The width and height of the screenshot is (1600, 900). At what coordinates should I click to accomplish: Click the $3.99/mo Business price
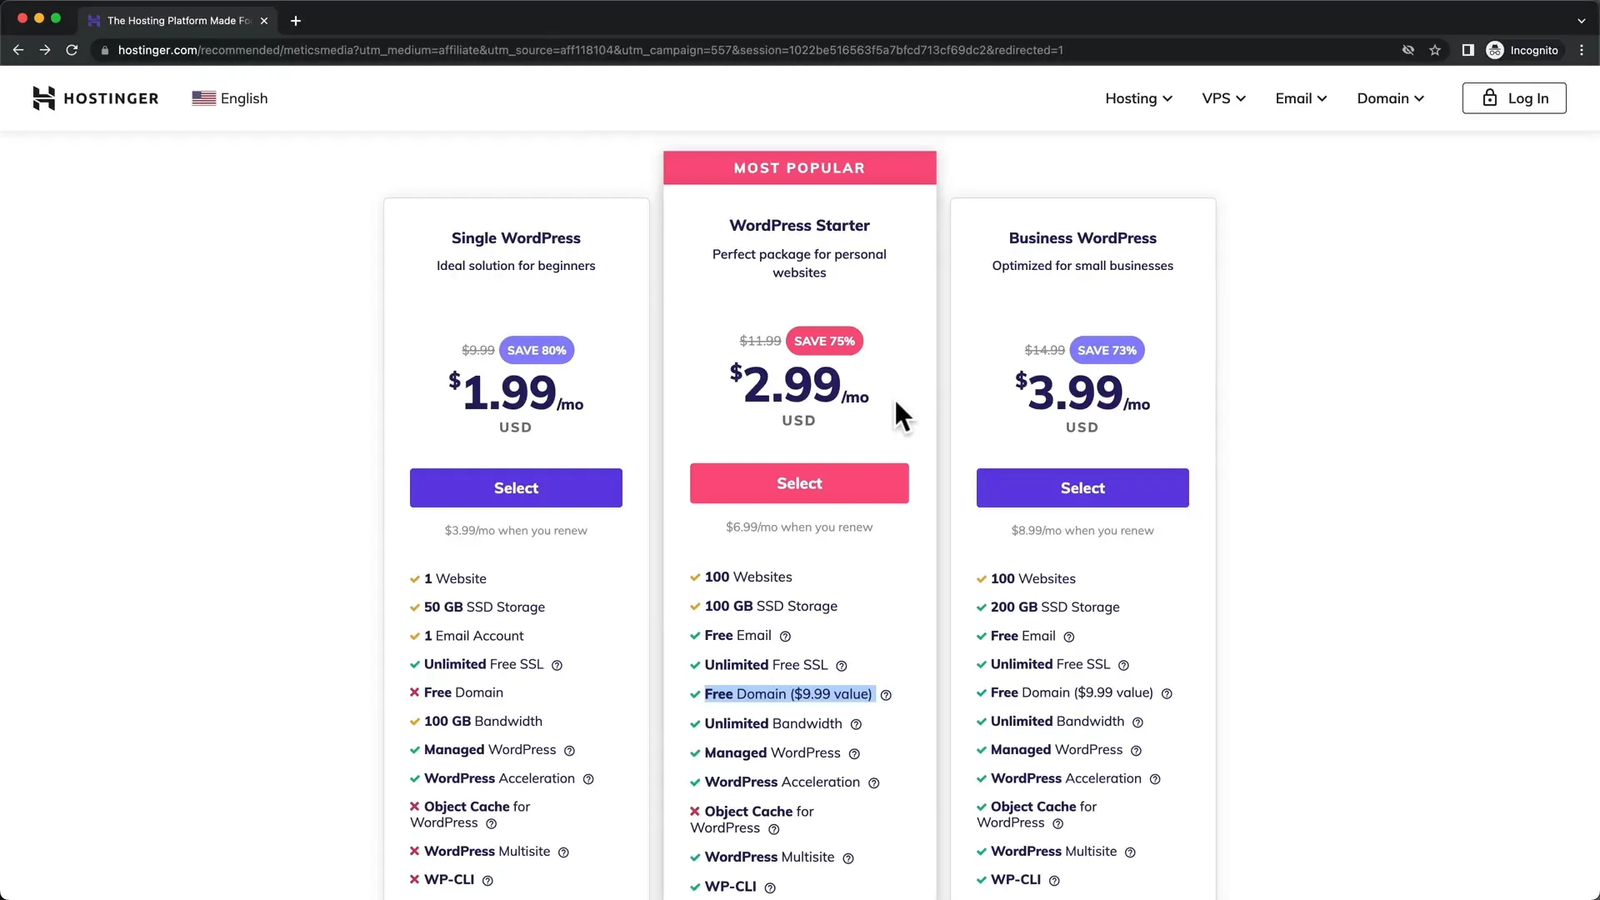pos(1082,392)
